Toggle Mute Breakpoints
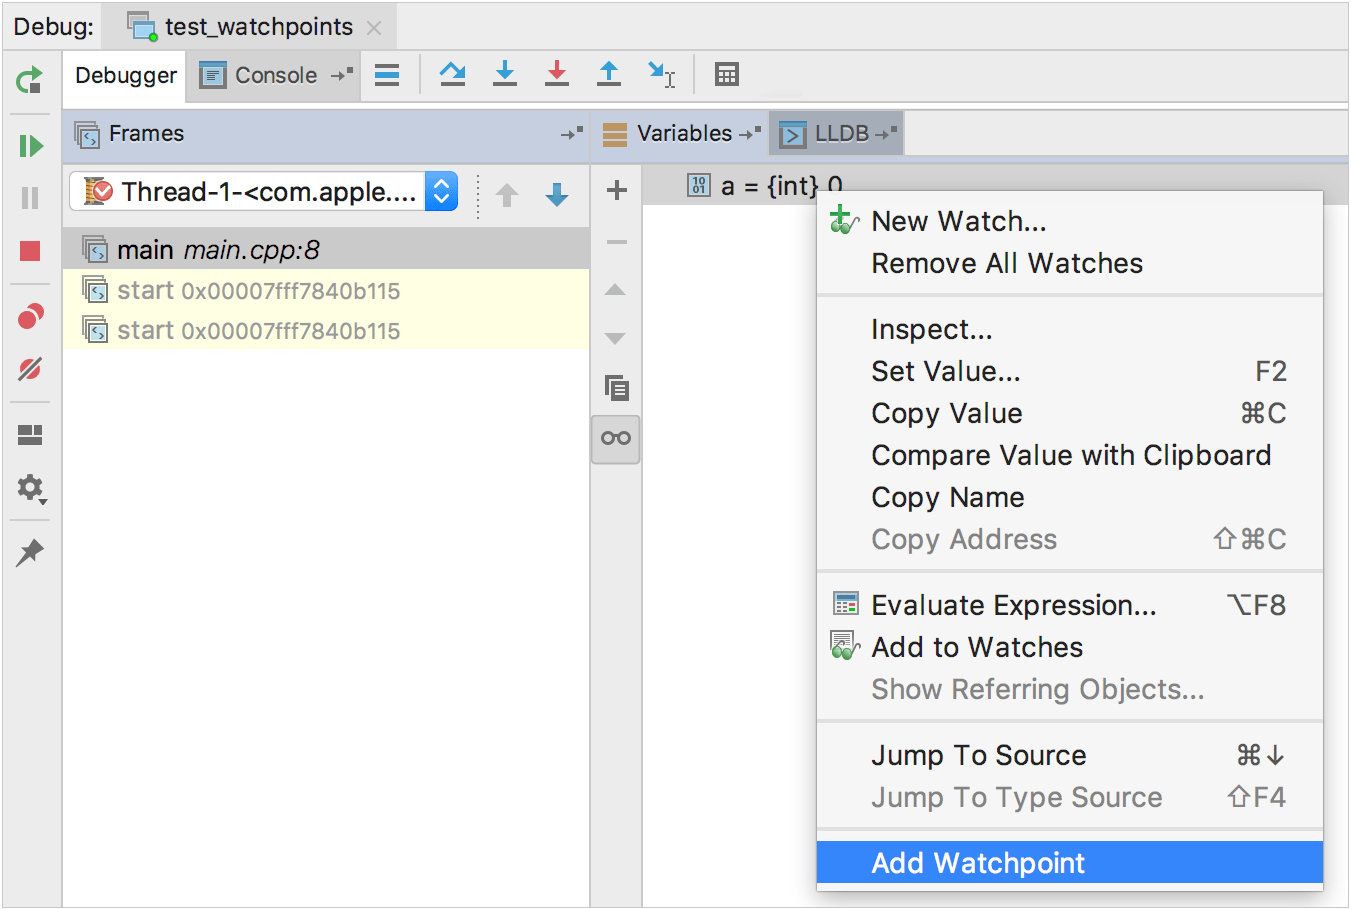The height and width of the screenshot is (910, 1351). 30,369
